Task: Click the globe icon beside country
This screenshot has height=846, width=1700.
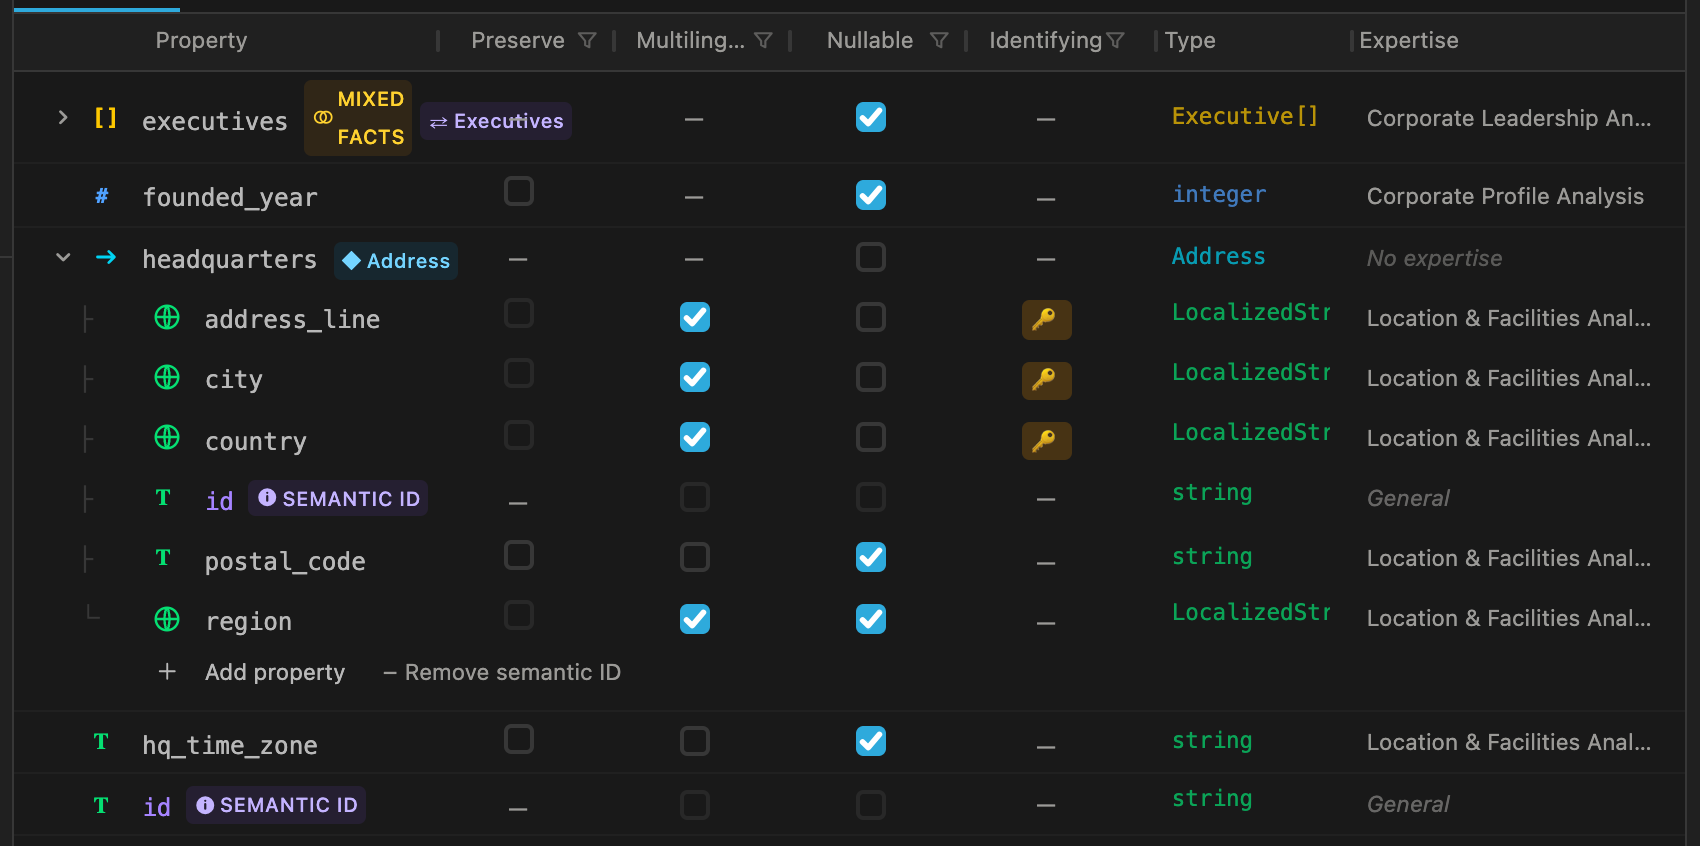Action: coord(167,438)
